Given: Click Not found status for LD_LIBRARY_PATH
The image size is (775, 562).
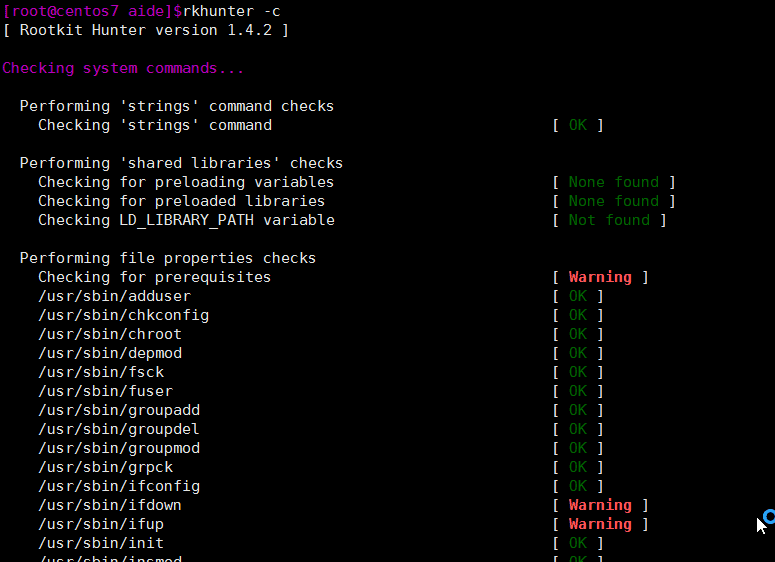Looking at the screenshot, I should 609,220.
